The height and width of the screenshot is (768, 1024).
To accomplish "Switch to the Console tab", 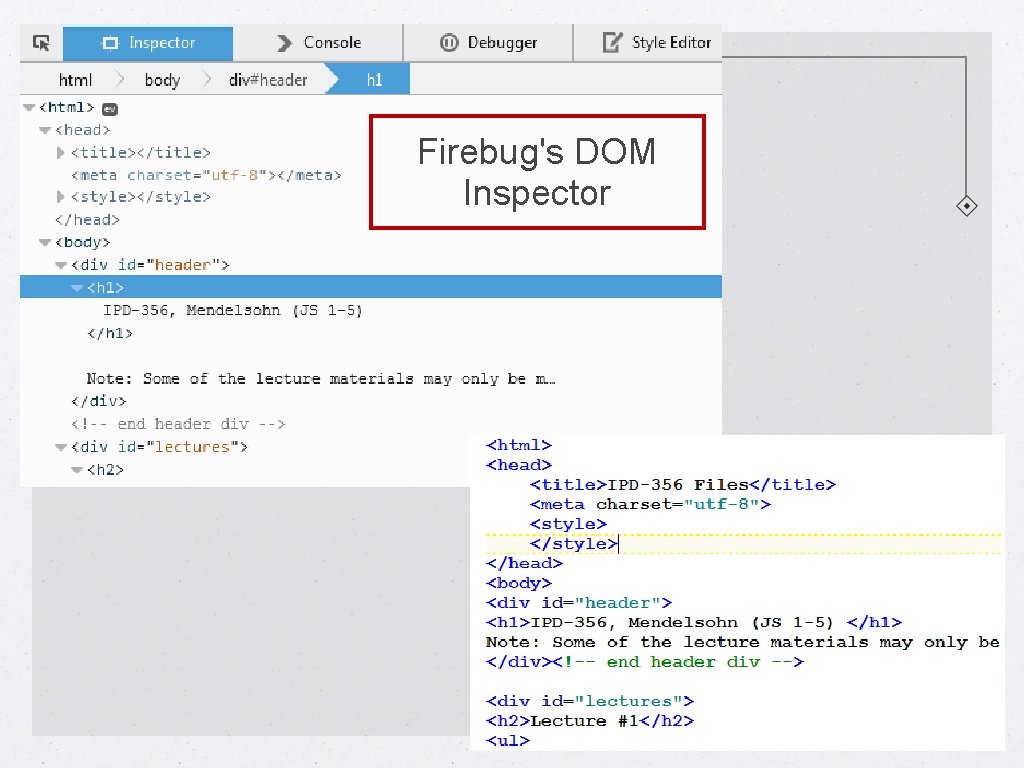I will 330,43.
